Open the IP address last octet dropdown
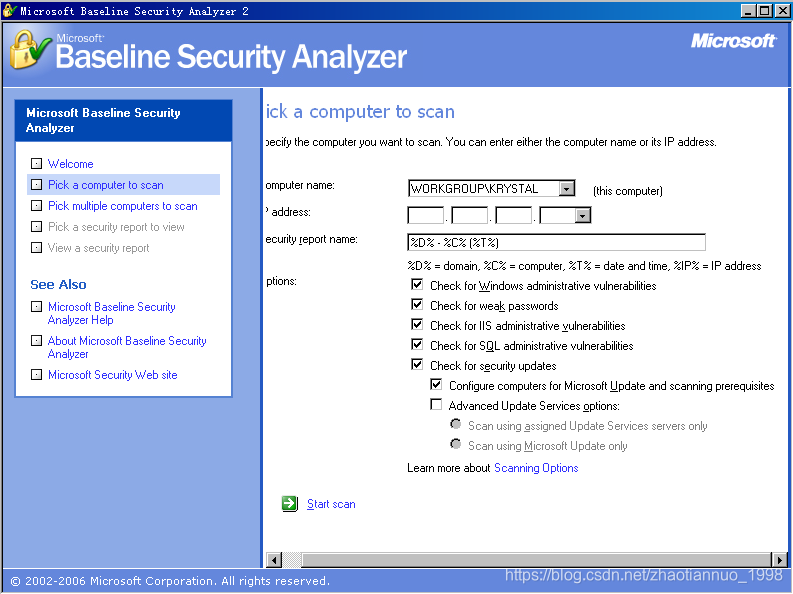The width and height of the screenshot is (793, 594). coord(583,215)
